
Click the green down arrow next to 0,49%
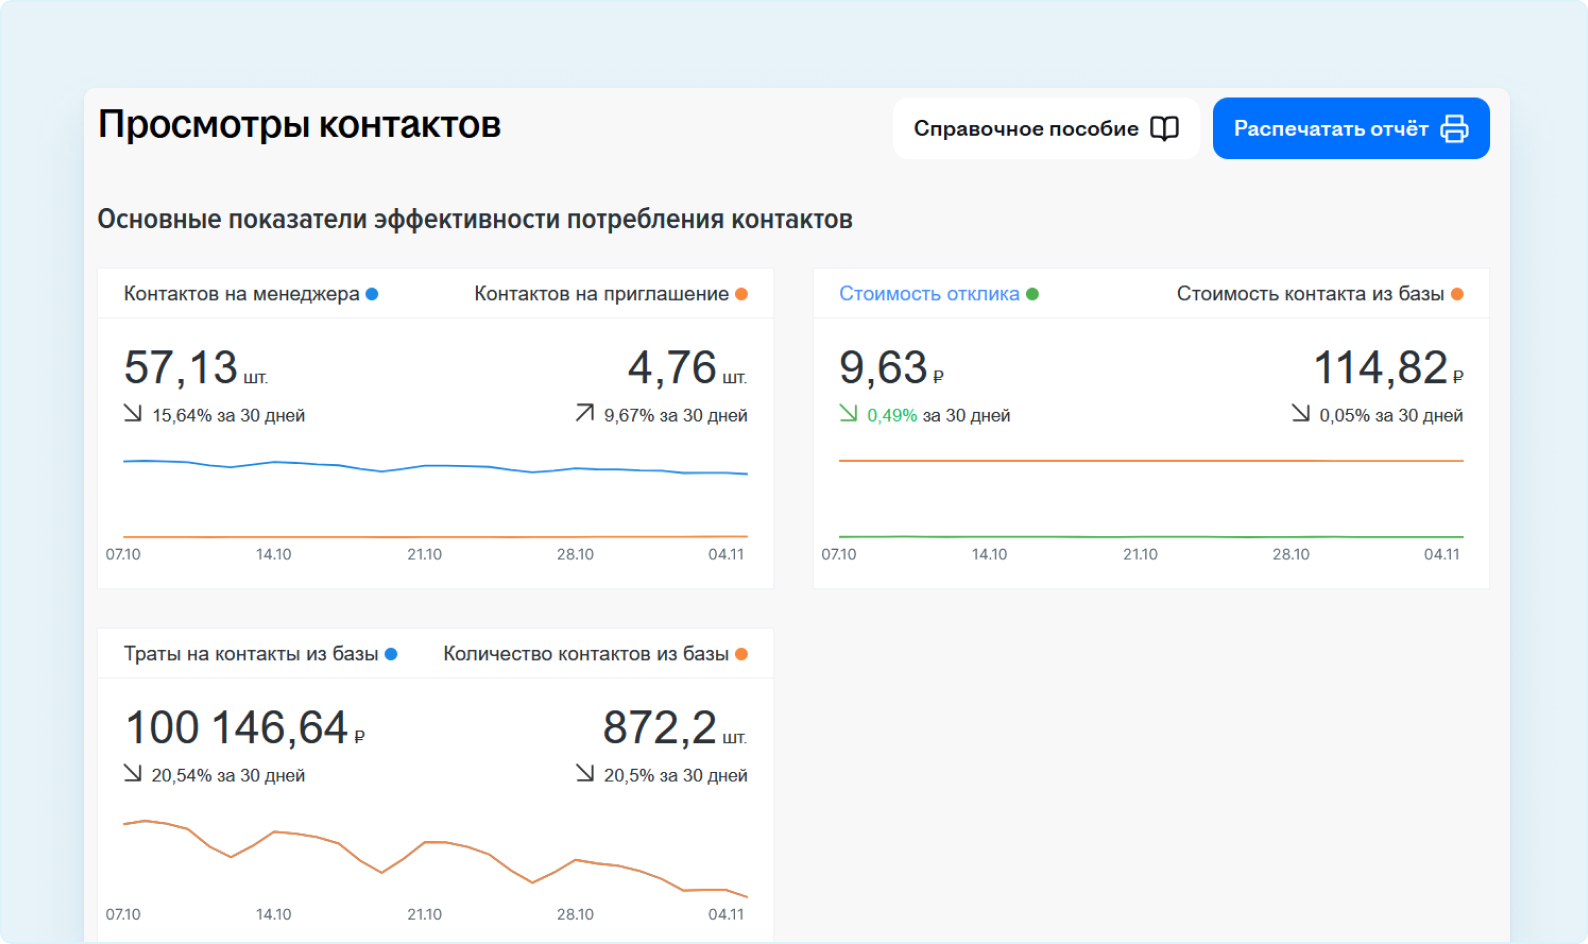pos(849,413)
